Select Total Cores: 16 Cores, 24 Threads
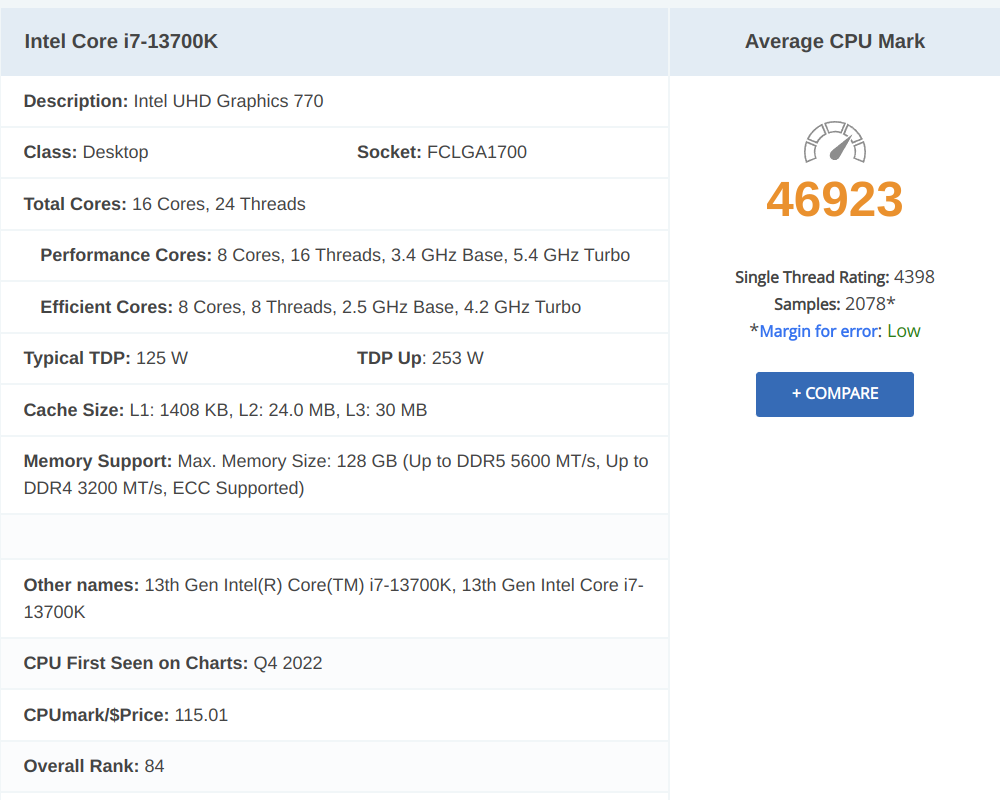Screen dimensions: 1000x800 (x=165, y=204)
